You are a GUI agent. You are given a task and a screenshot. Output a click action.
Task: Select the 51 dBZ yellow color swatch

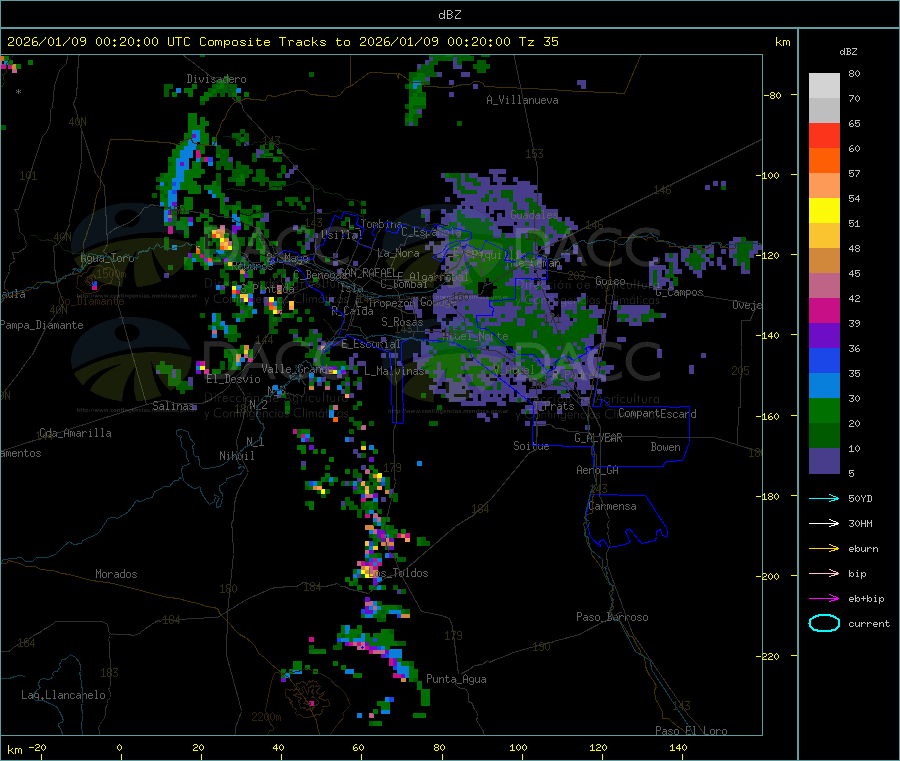click(x=824, y=211)
